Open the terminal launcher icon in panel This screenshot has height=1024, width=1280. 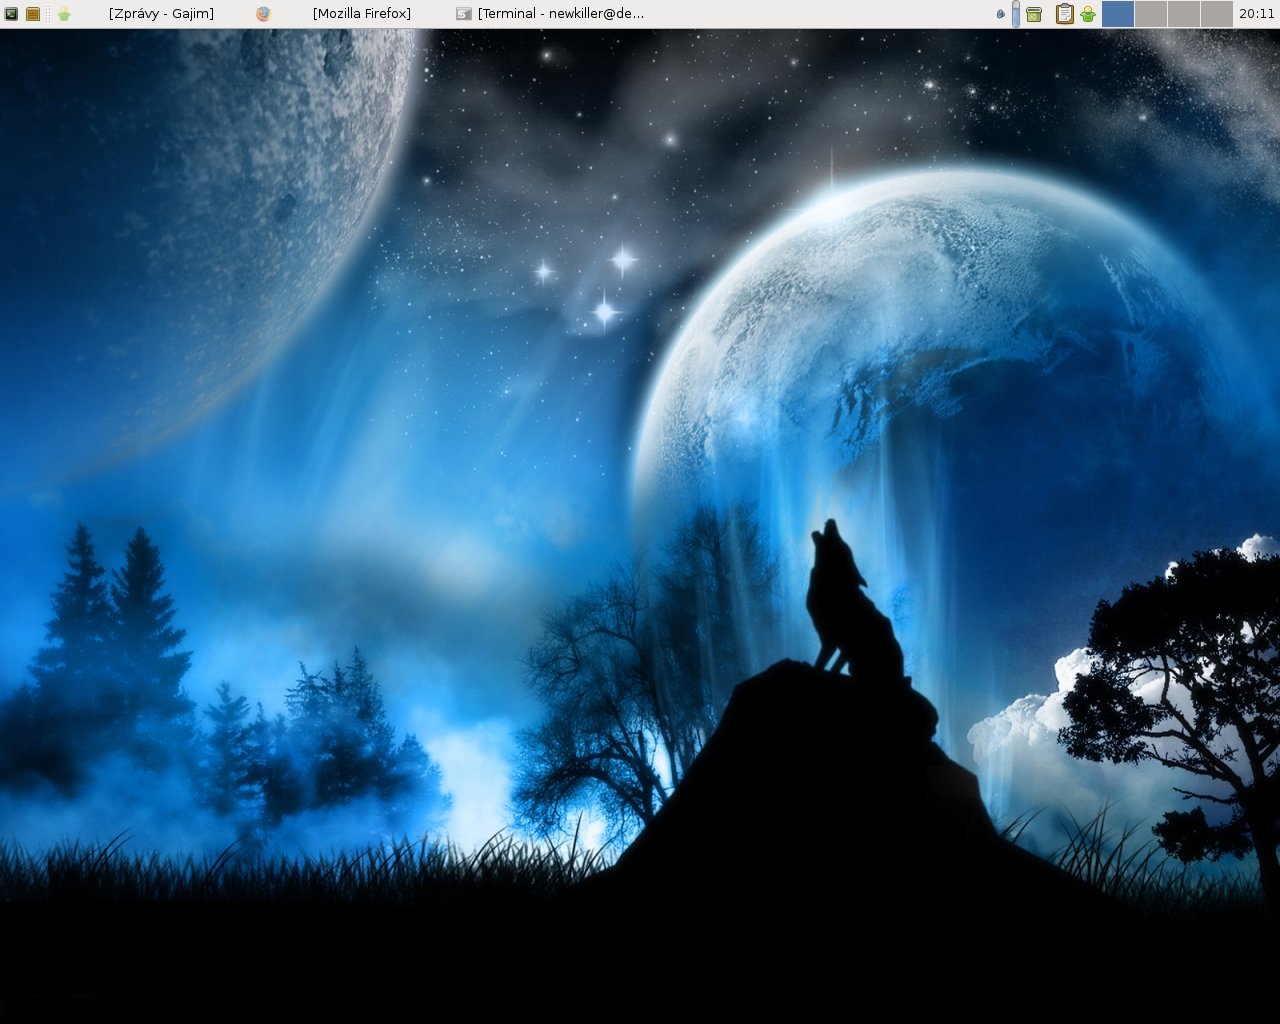click(x=11, y=14)
